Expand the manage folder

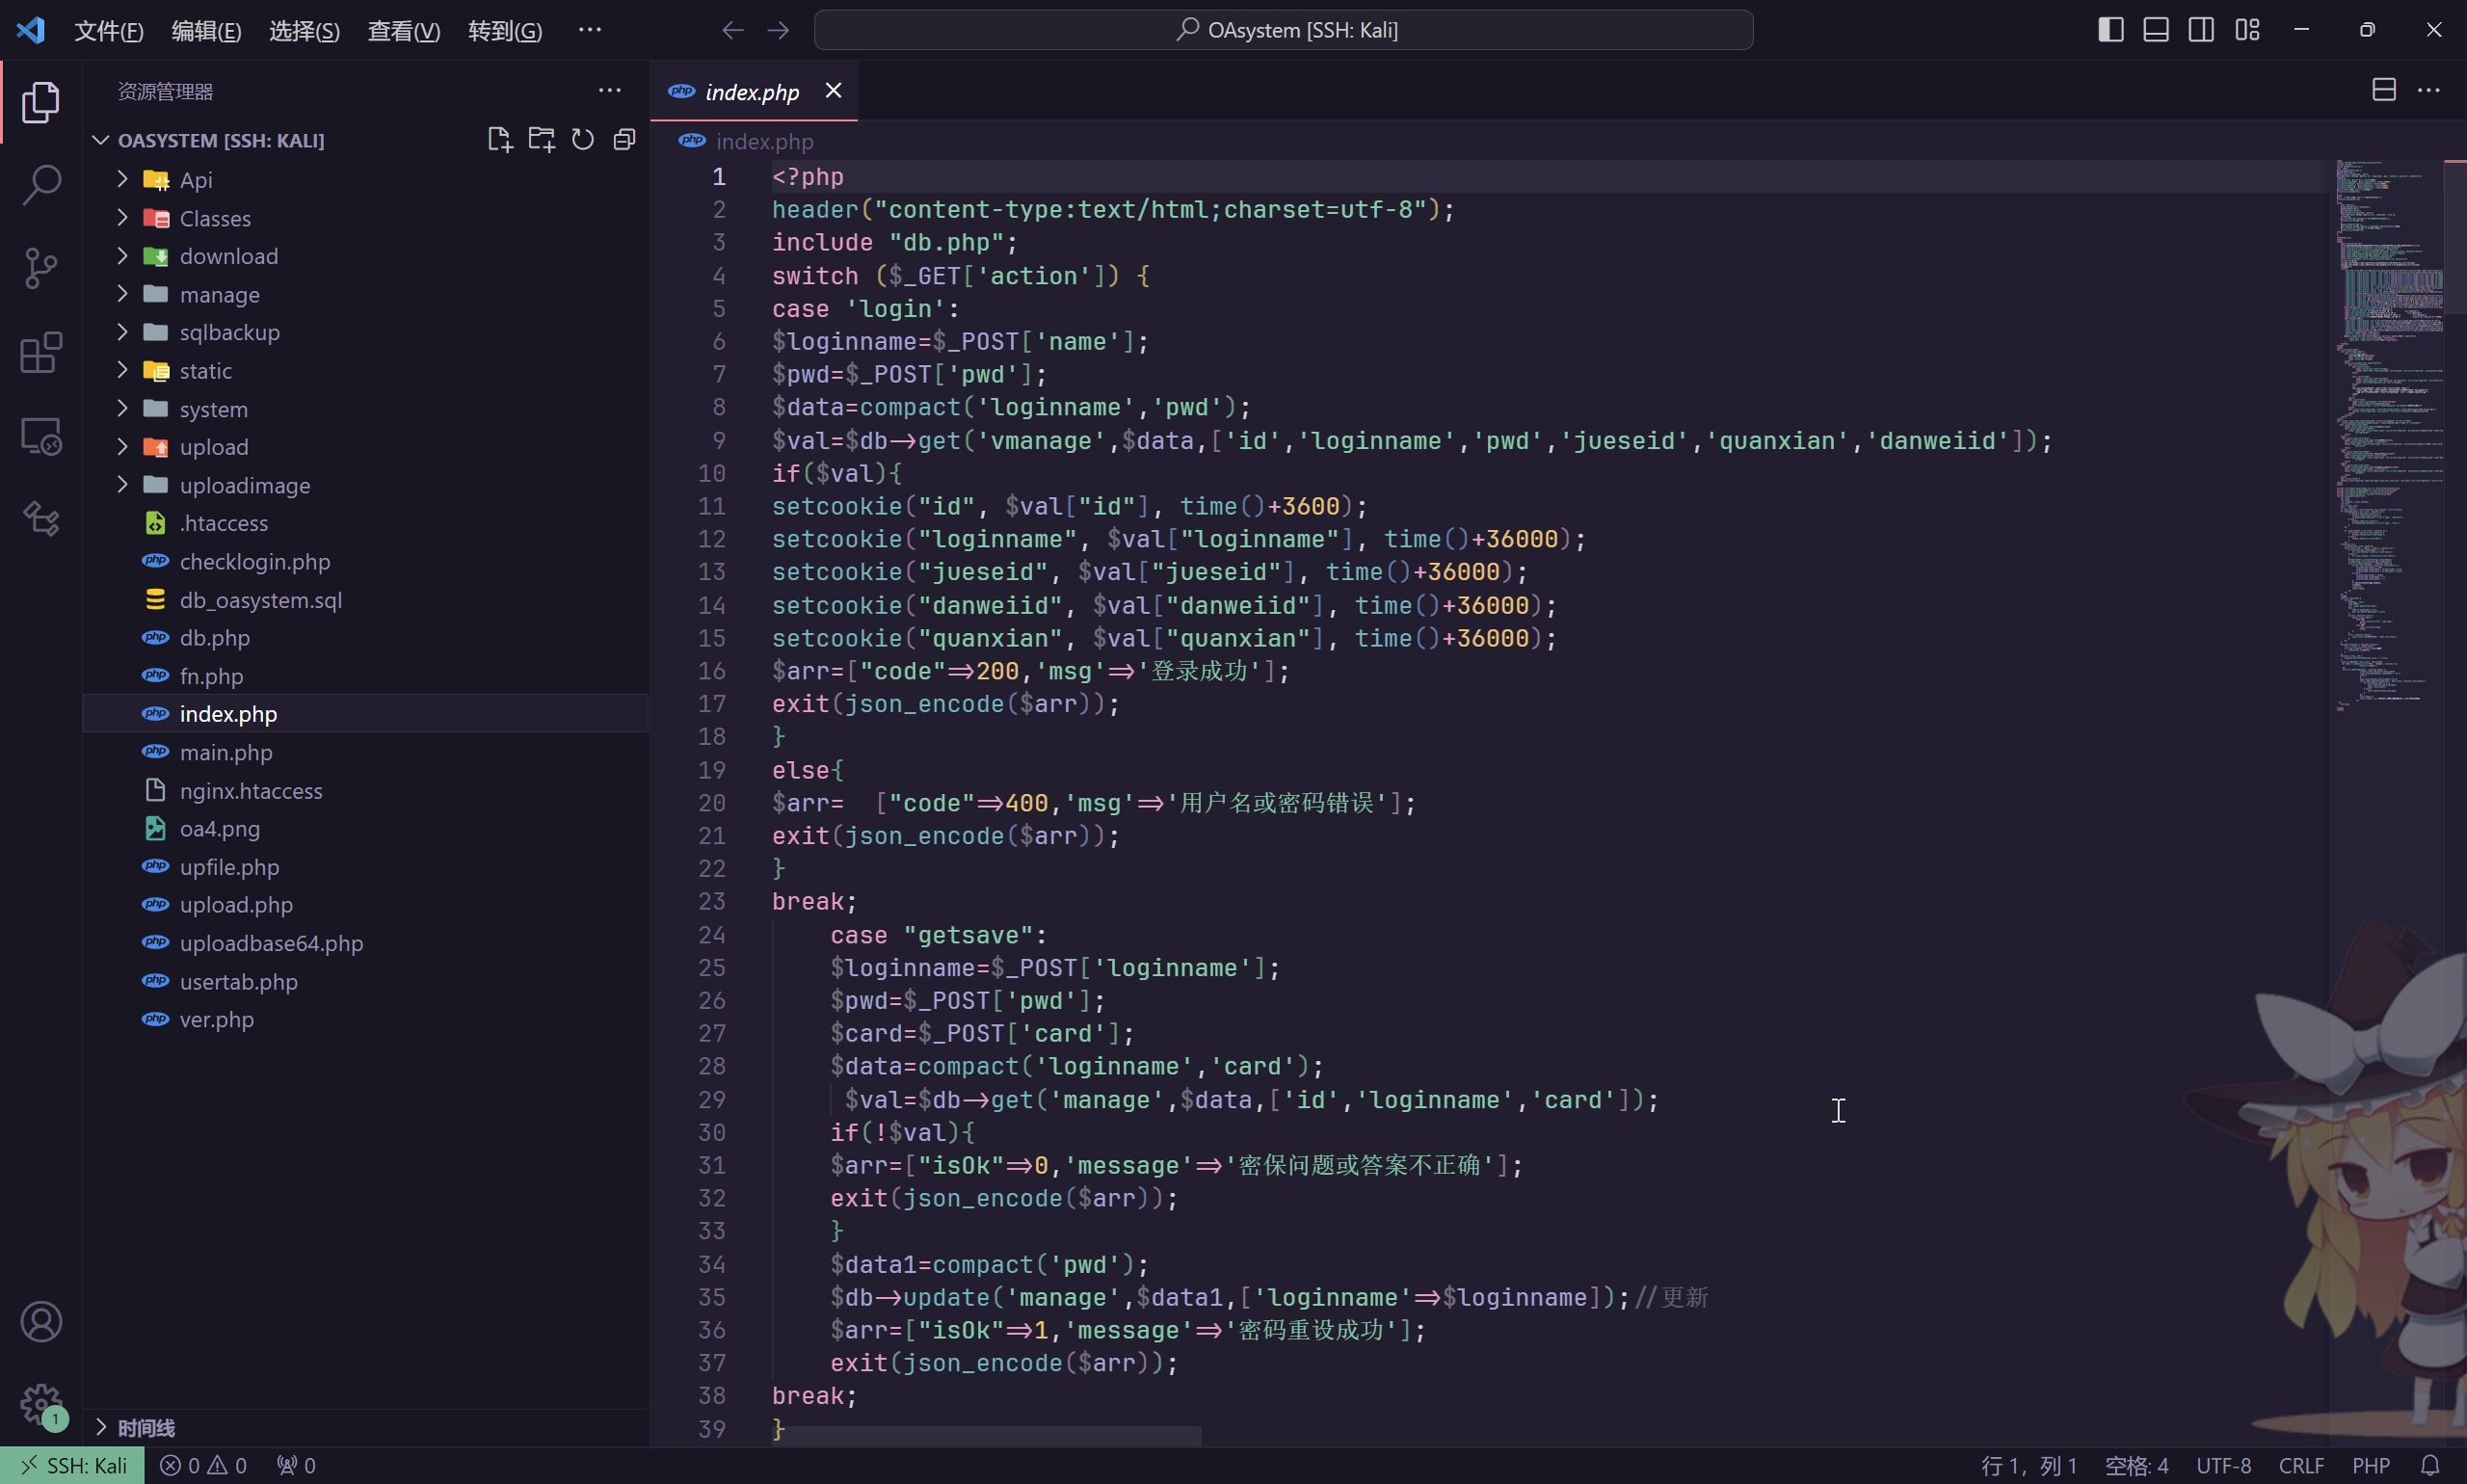[365, 295]
